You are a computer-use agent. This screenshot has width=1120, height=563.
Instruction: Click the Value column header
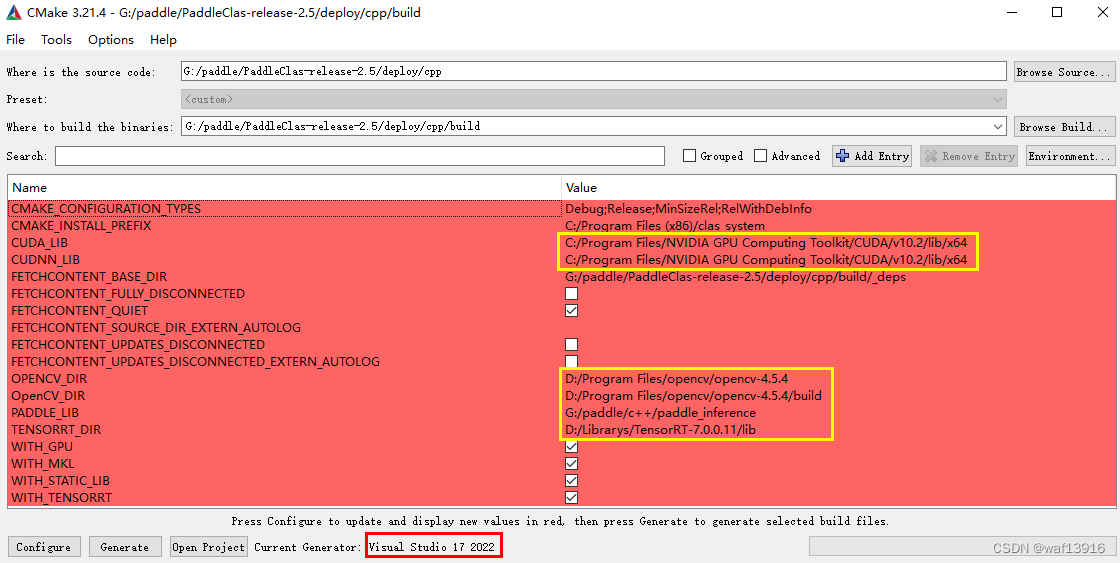pos(837,188)
